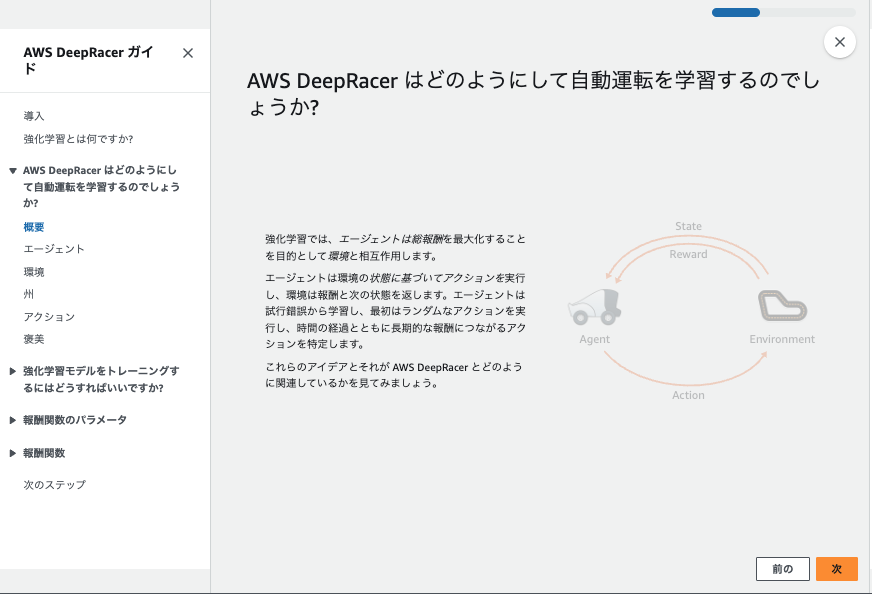The width and height of the screenshot is (872, 594).
Task: Go back with the 前の button
Action: click(782, 568)
